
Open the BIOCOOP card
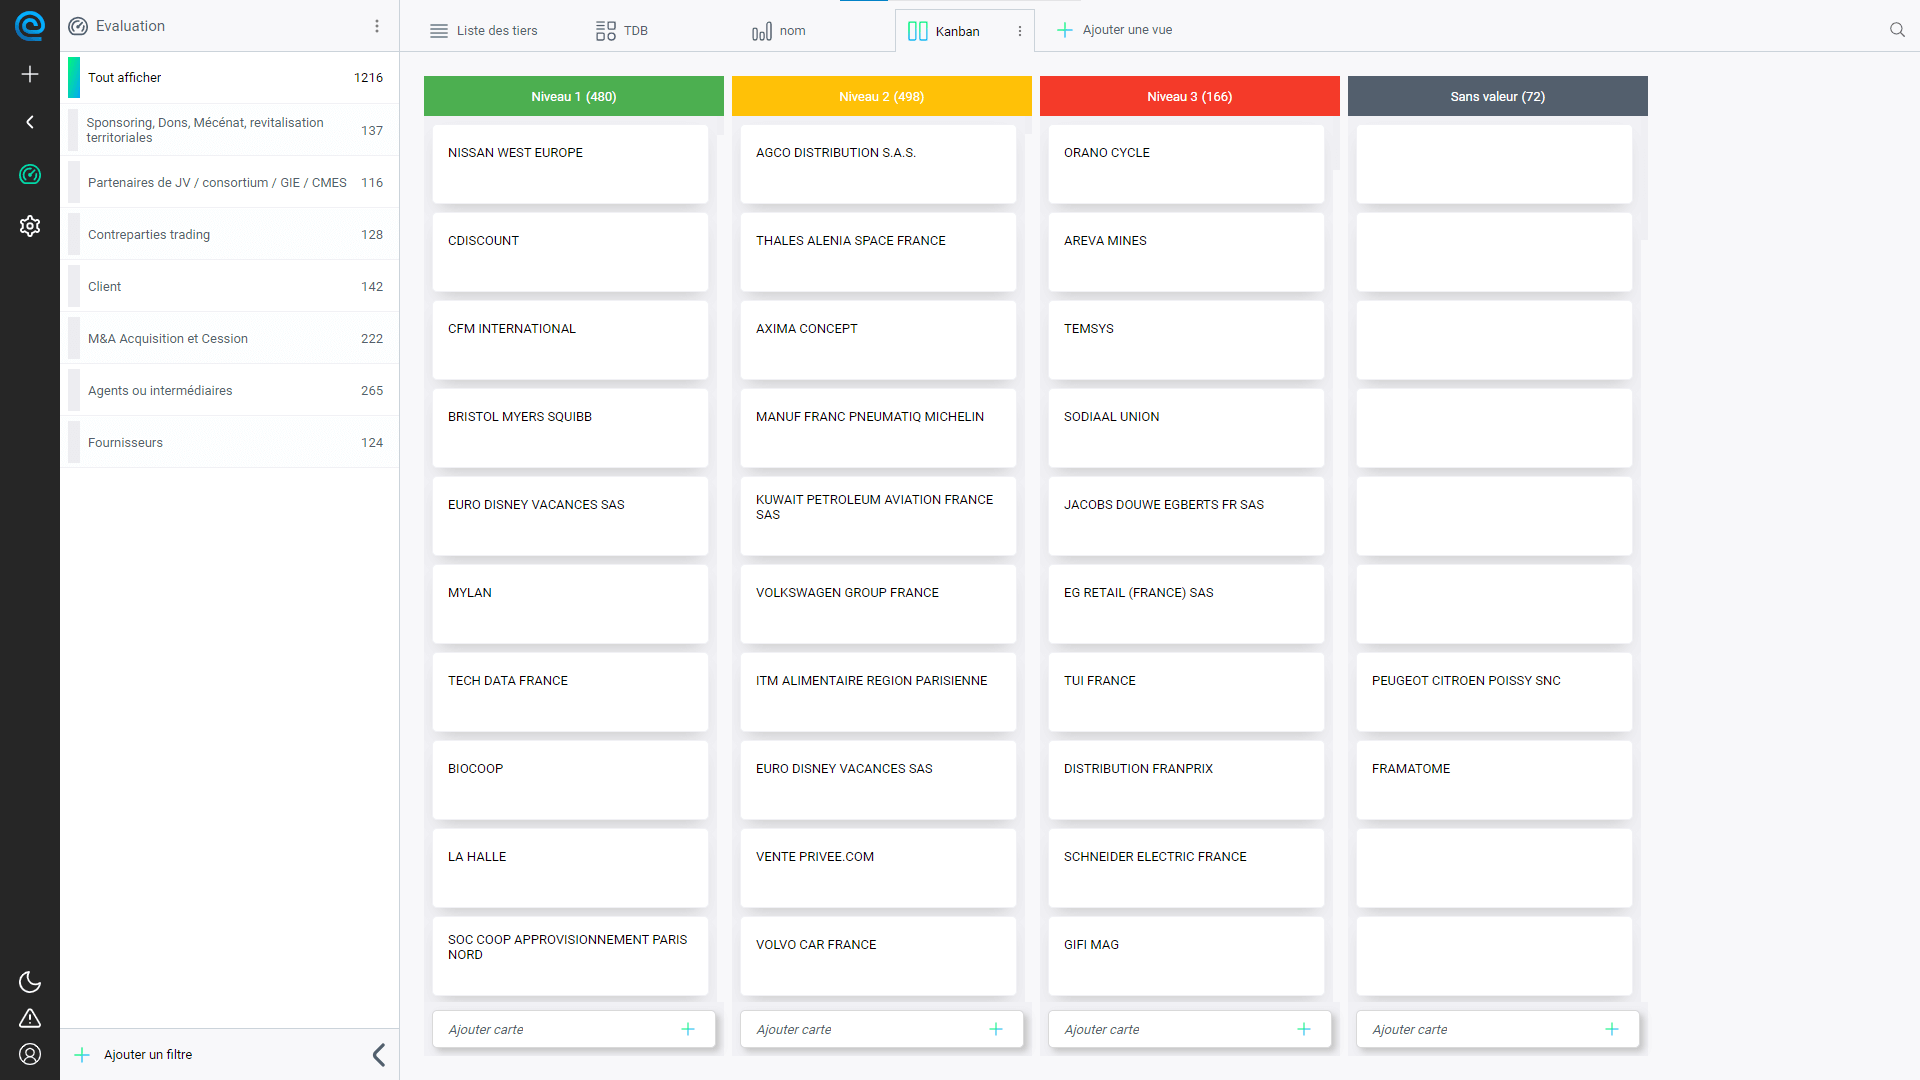[570, 780]
